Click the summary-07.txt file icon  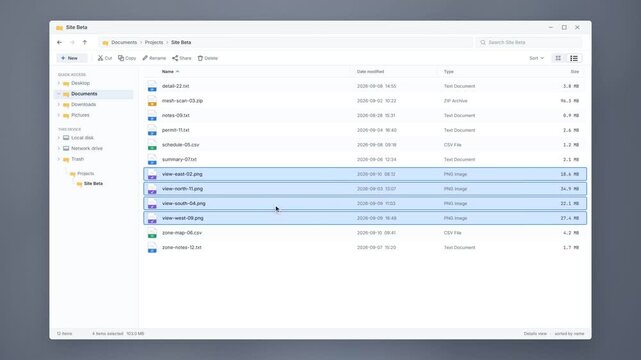(152, 159)
